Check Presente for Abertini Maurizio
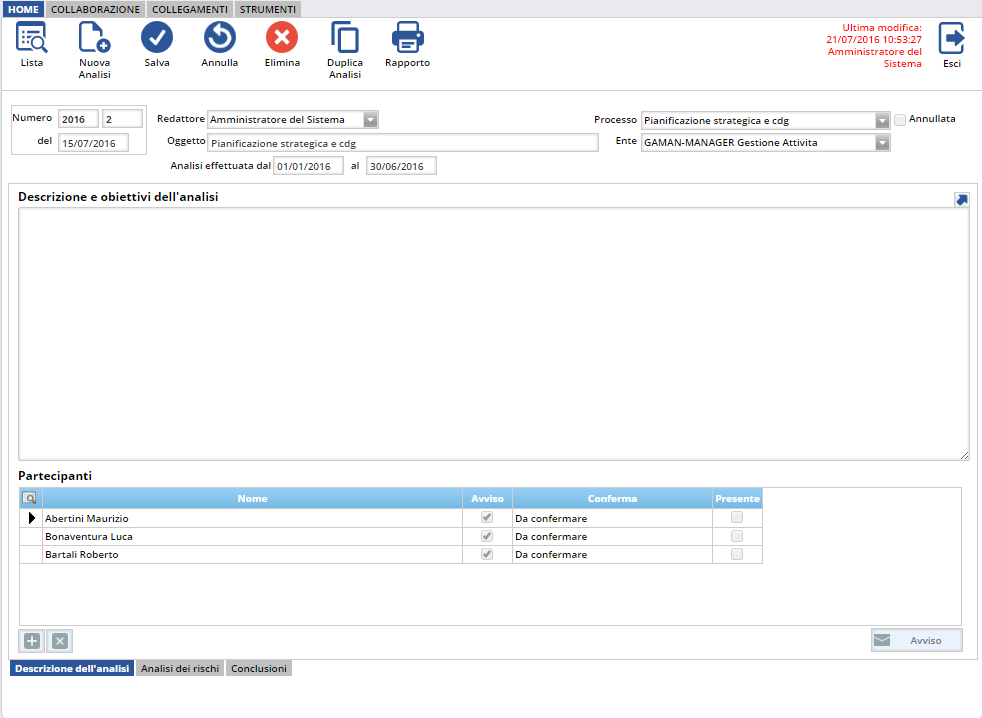982x718 pixels. pos(737,518)
